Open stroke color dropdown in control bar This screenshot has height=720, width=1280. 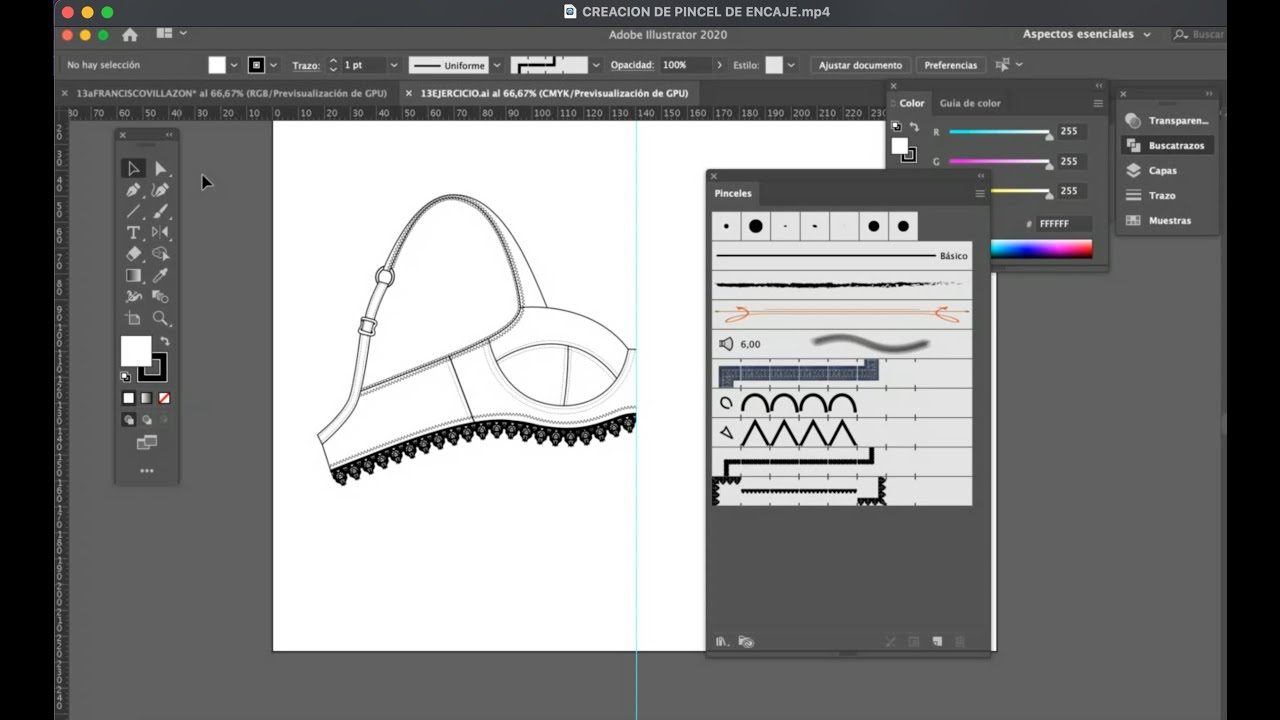[274, 65]
